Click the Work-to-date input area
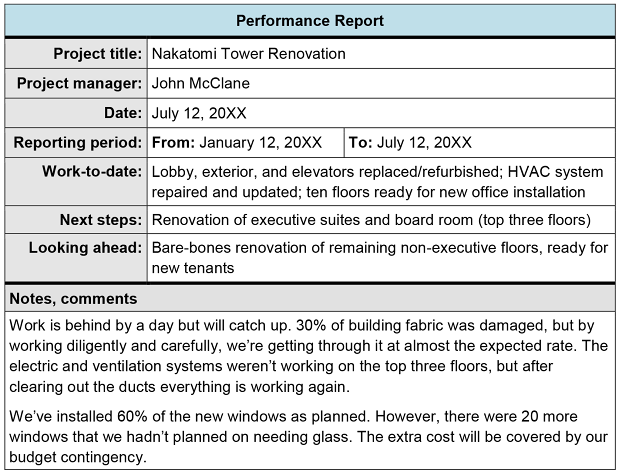This screenshot has height=473, width=619. point(380,181)
